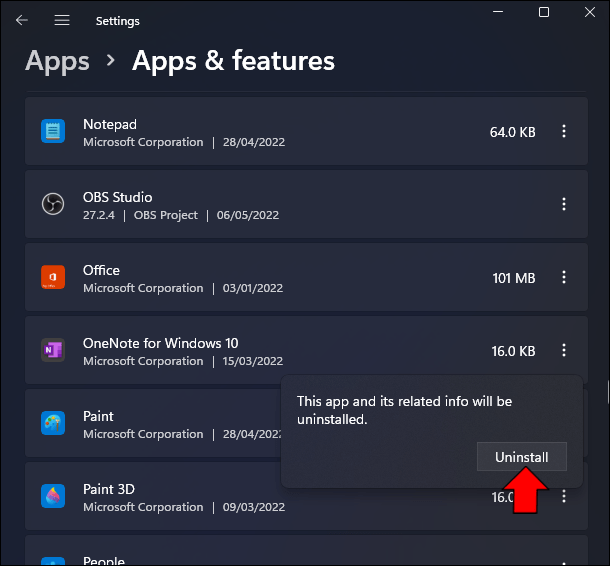Click the Paint app icon
610x566 pixels.
click(53, 423)
